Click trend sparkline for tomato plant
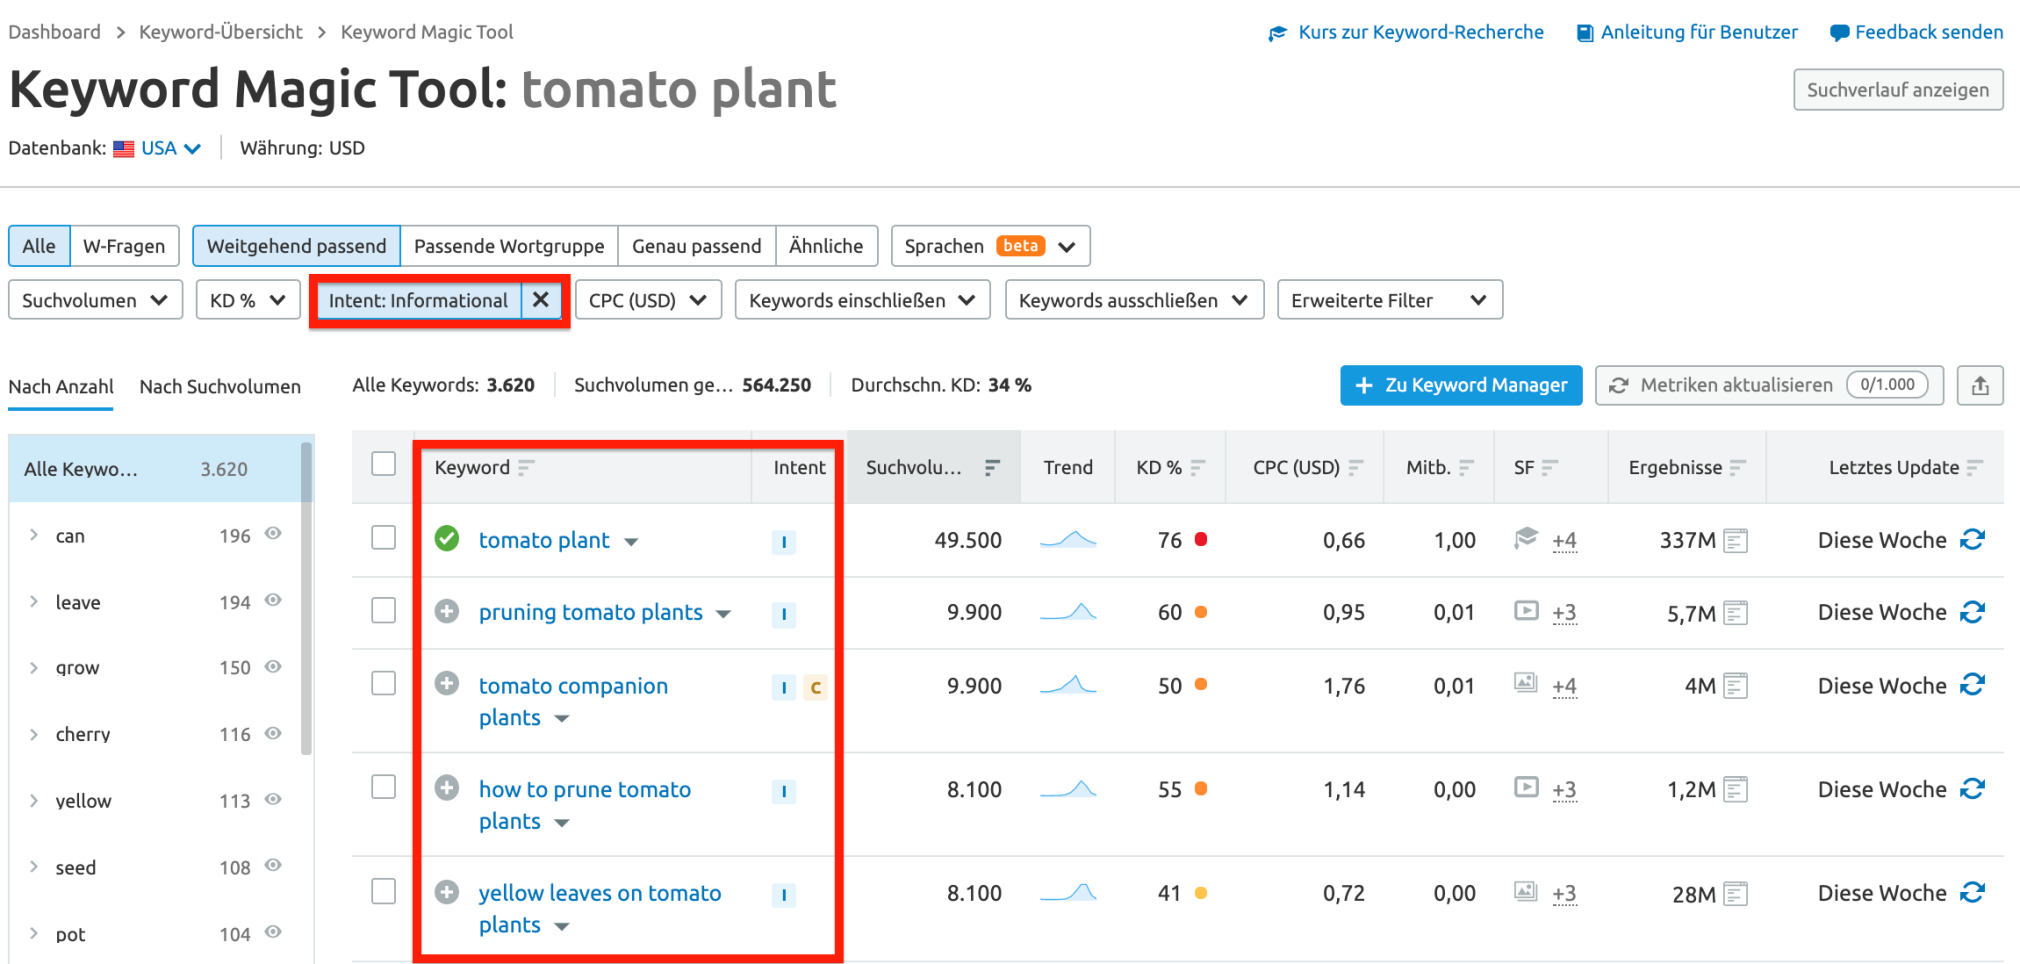Image resolution: width=2020 pixels, height=964 pixels. tap(1068, 540)
